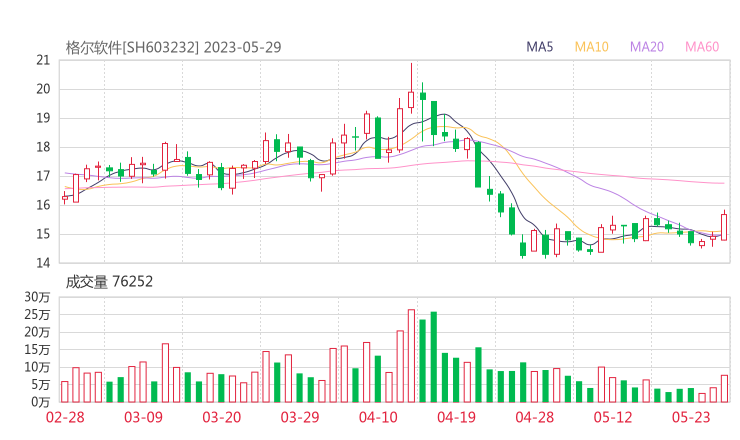
Task: Click the price axis label 19
Action: click(43, 118)
